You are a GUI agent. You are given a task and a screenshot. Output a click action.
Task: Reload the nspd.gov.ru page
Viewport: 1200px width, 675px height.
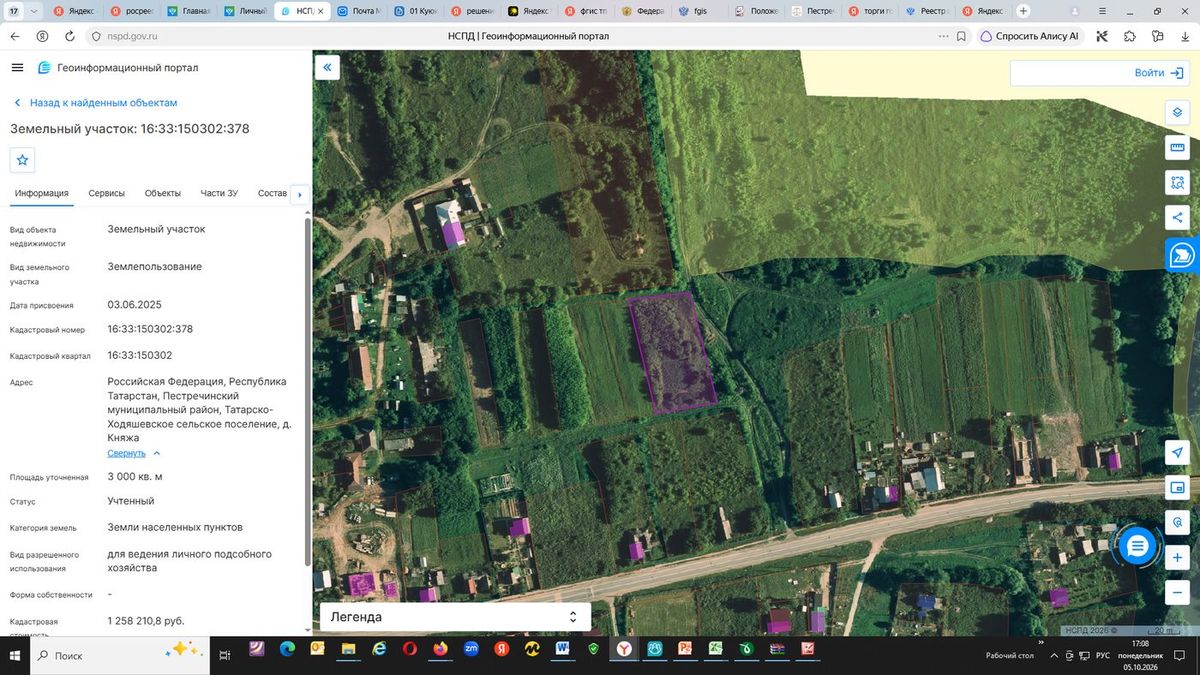coord(69,36)
